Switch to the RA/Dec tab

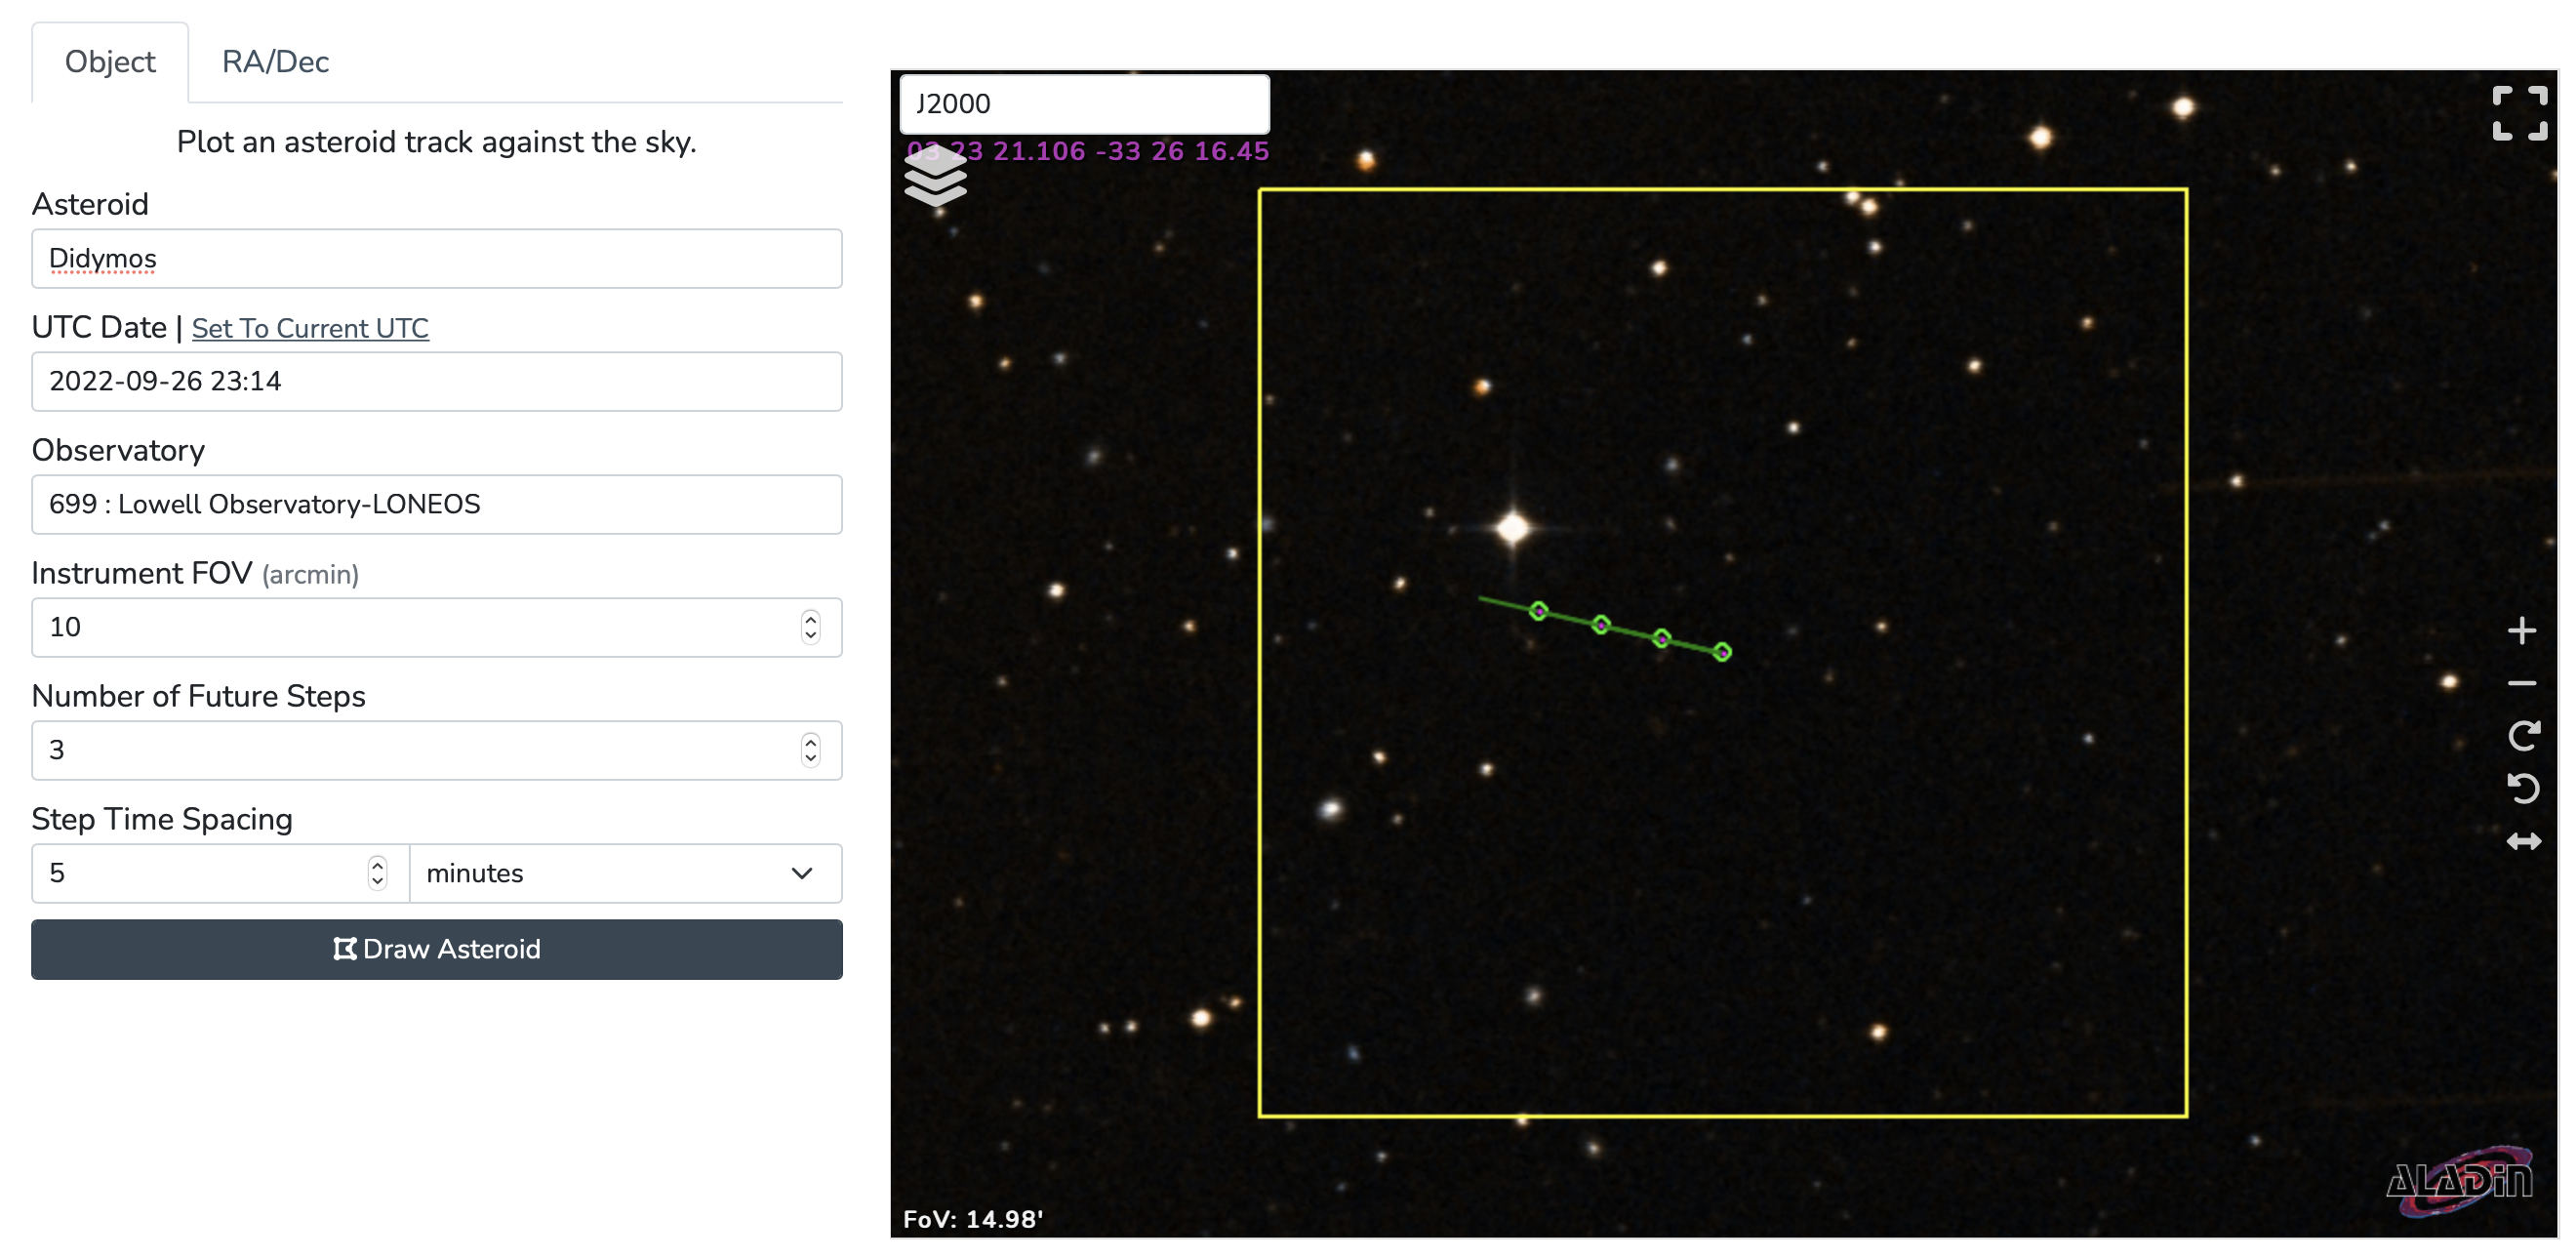275,62
